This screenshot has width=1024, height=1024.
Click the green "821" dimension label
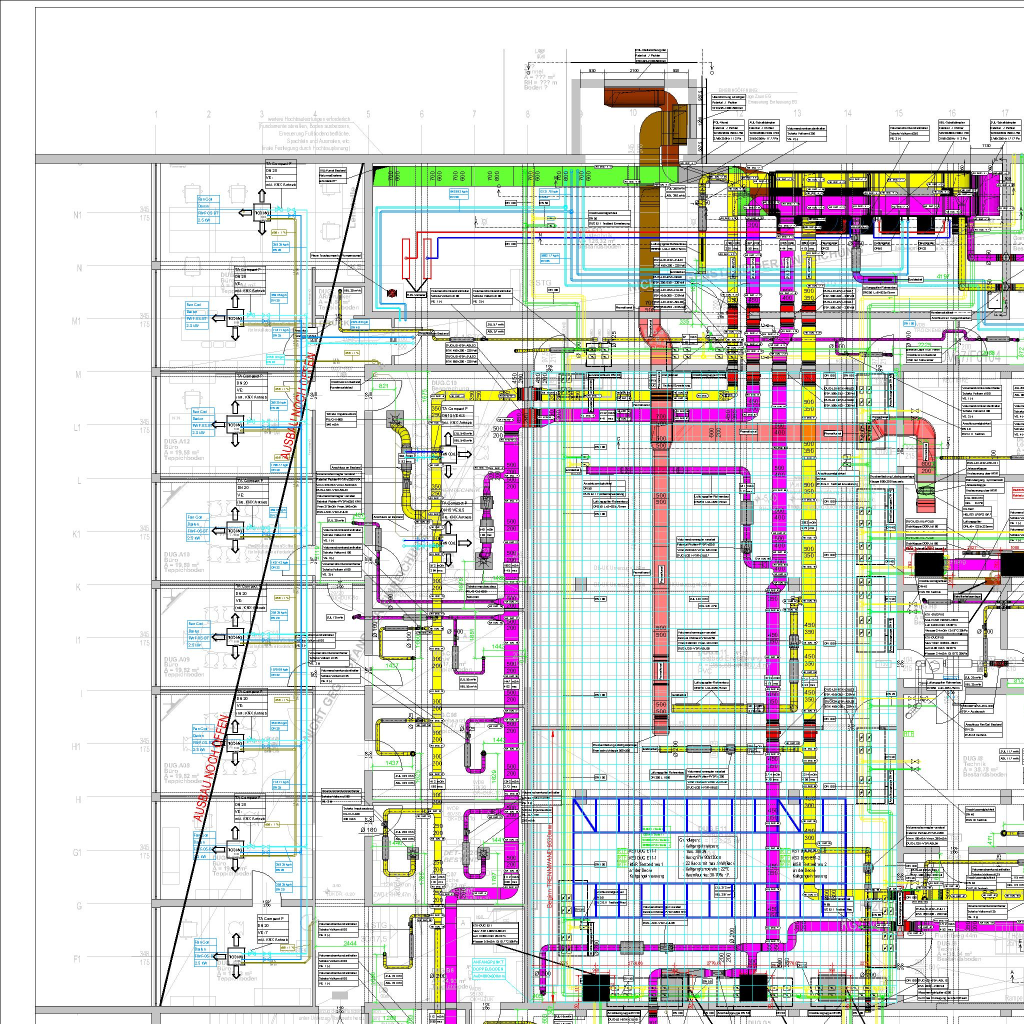click(382, 385)
